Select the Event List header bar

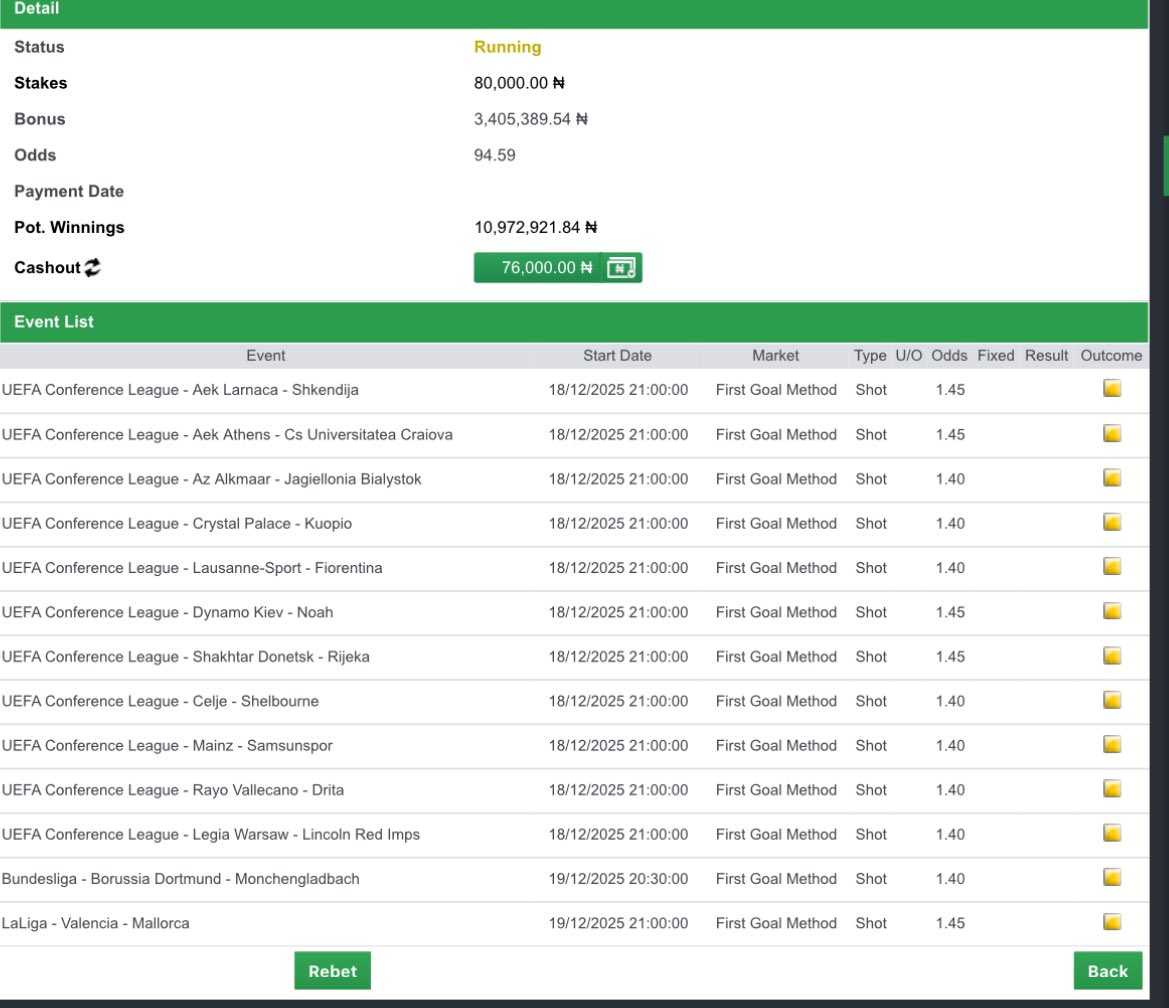click(52, 321)
